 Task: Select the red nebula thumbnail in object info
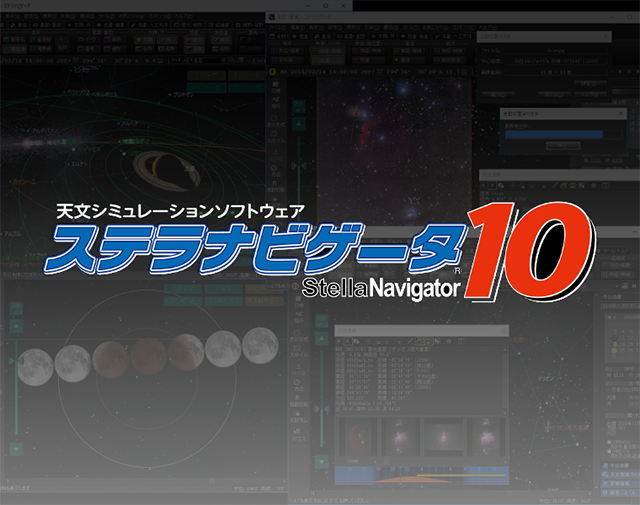point(357,437)
